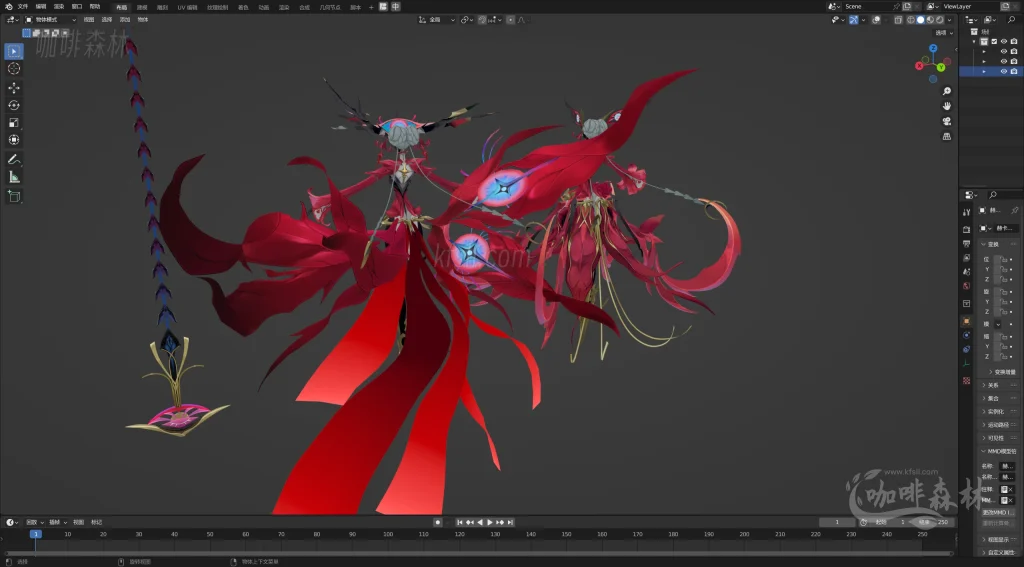Switch to the Geometry Nodes workspace tab
Image resolution: width=1024 pixels, height=567 pixels.
tap(330, 7)
